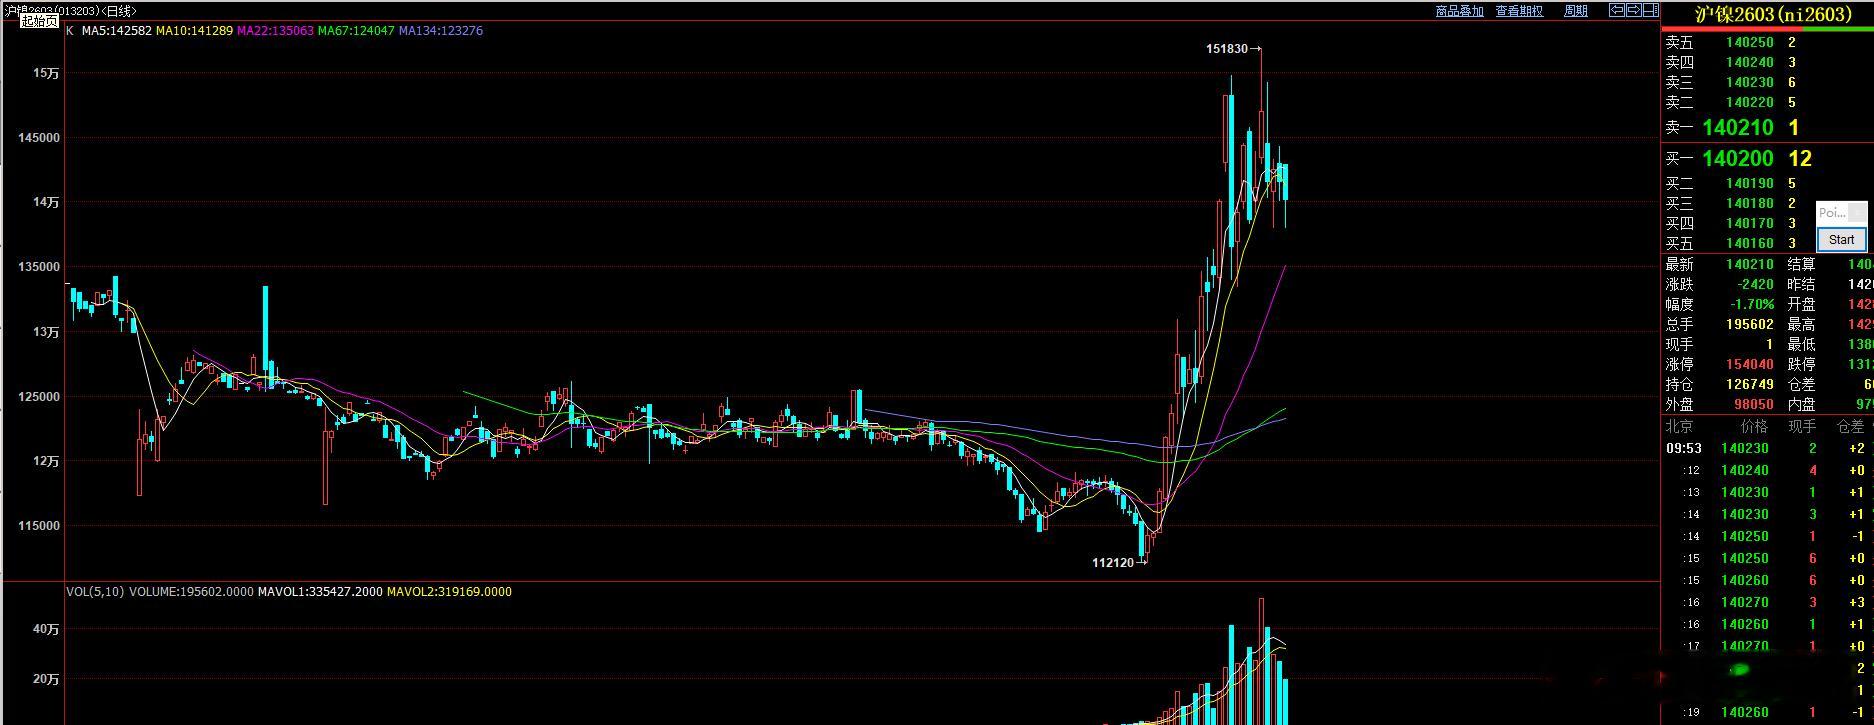Screen dimensions: 1874x725
Task: Click 买一 price 140200
Action: [1738, 158]
